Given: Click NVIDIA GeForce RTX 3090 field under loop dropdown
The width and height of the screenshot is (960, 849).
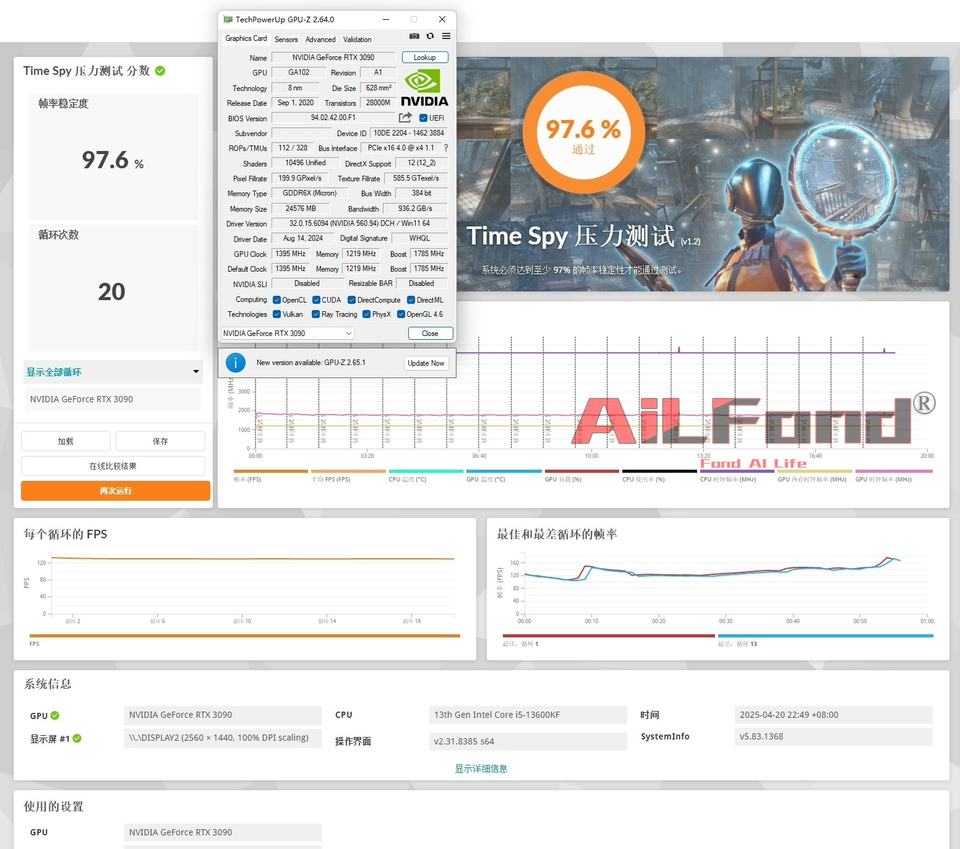Looking at the screenshot, I should tap(113, 399).
